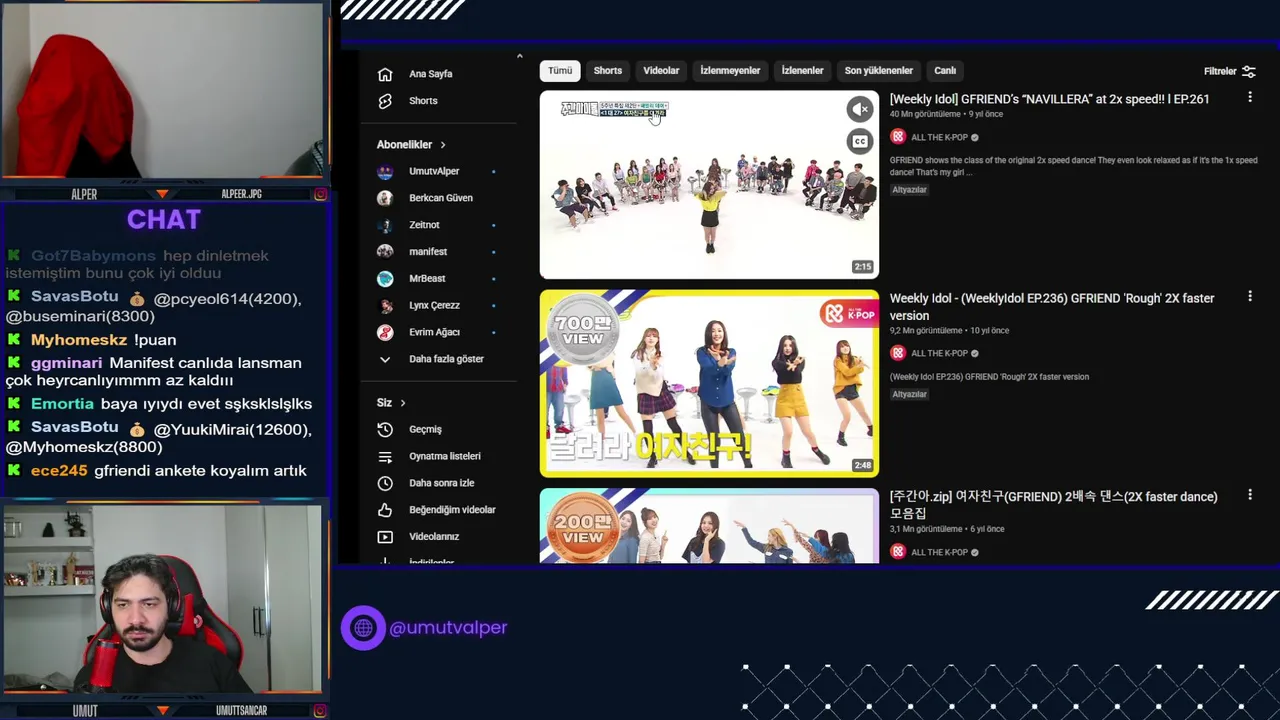Image resolution: width=1280 pixels, height=720 pixels.
Task: Click Got7Babymons chat username
Action: coord(93,256)
